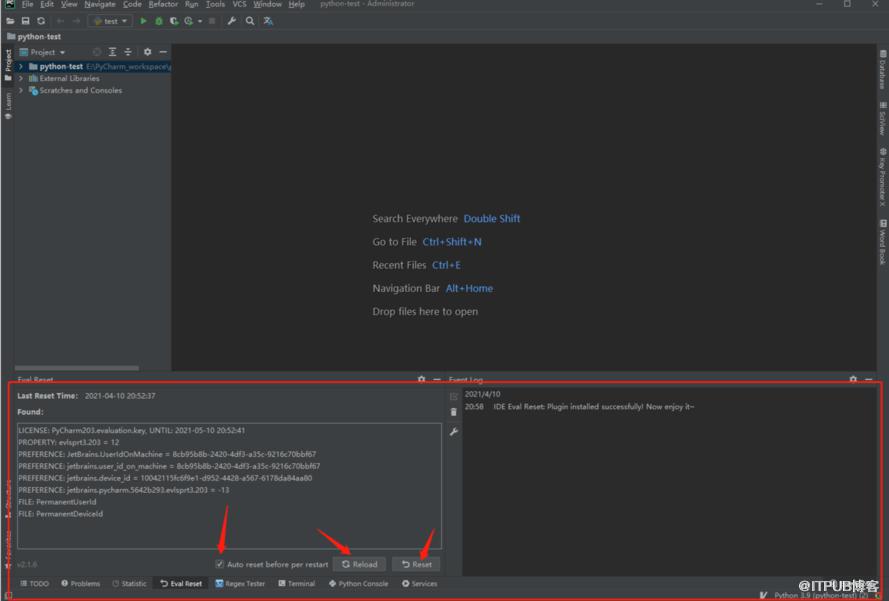Click the Search Everywhere magnifier icon
This screenshot has height=601, width=889.
tap(250, 21)
